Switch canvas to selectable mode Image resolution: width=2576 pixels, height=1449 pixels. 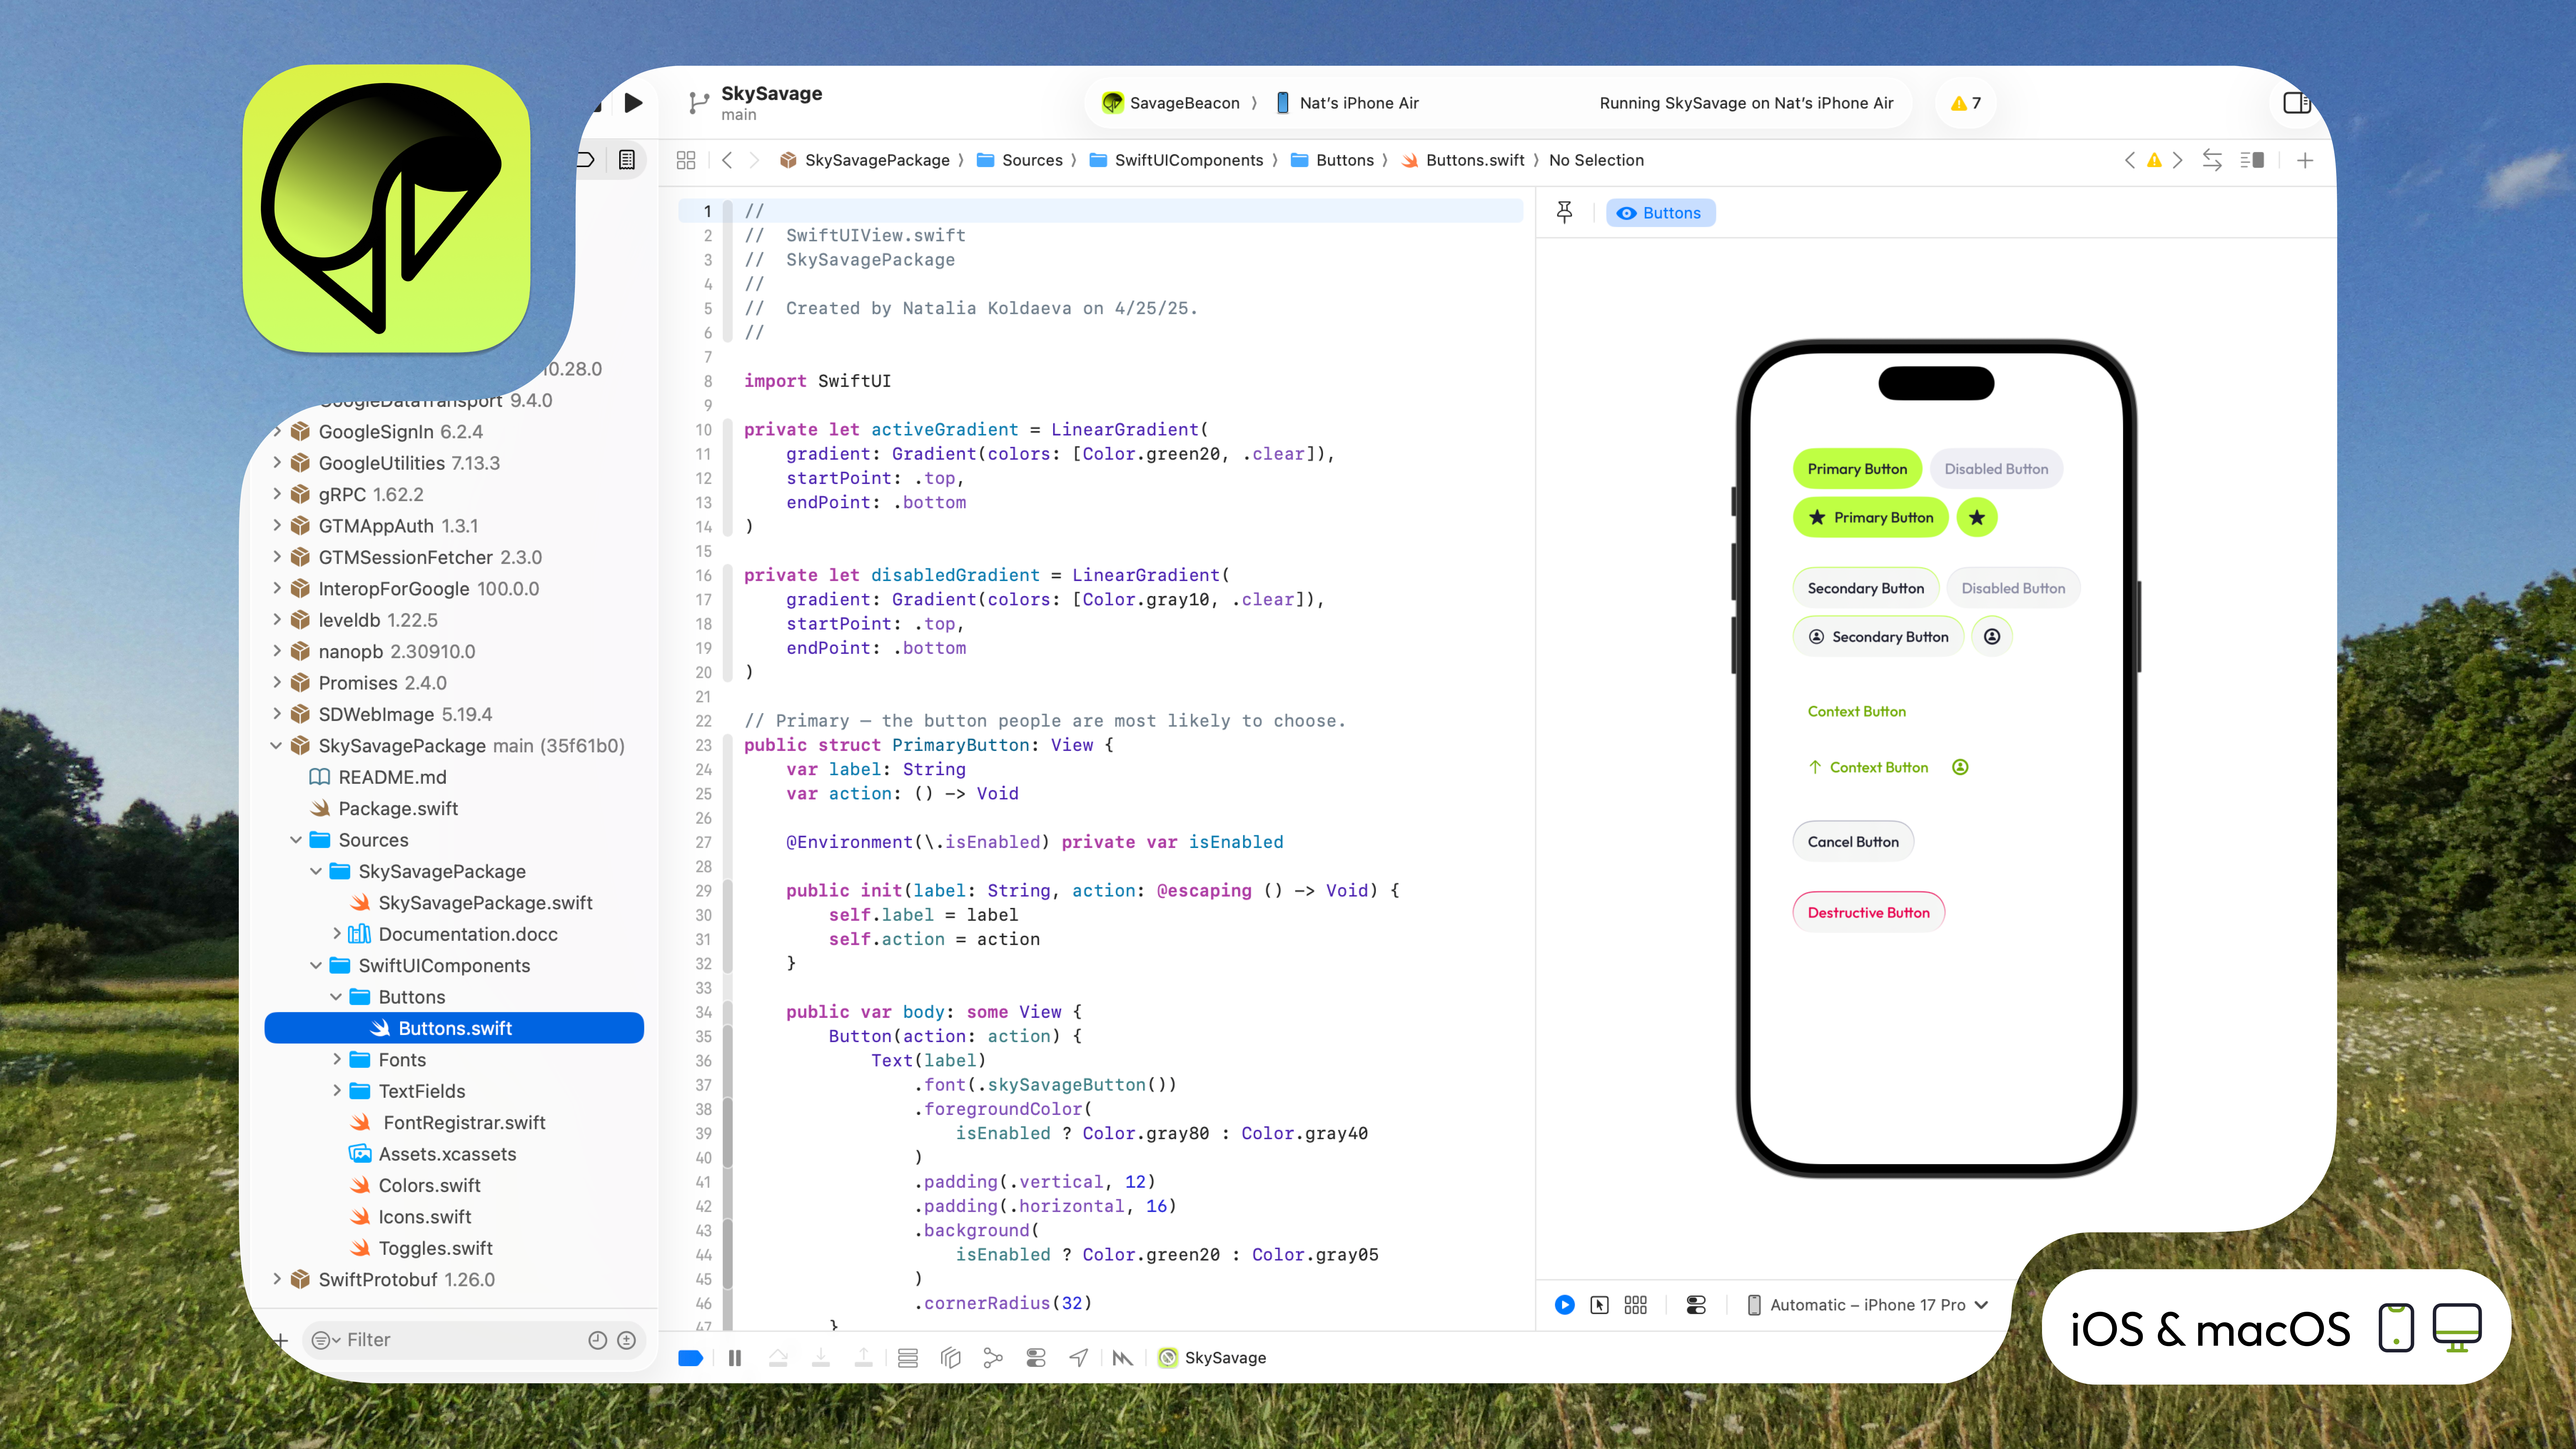pos(1600,1305)
